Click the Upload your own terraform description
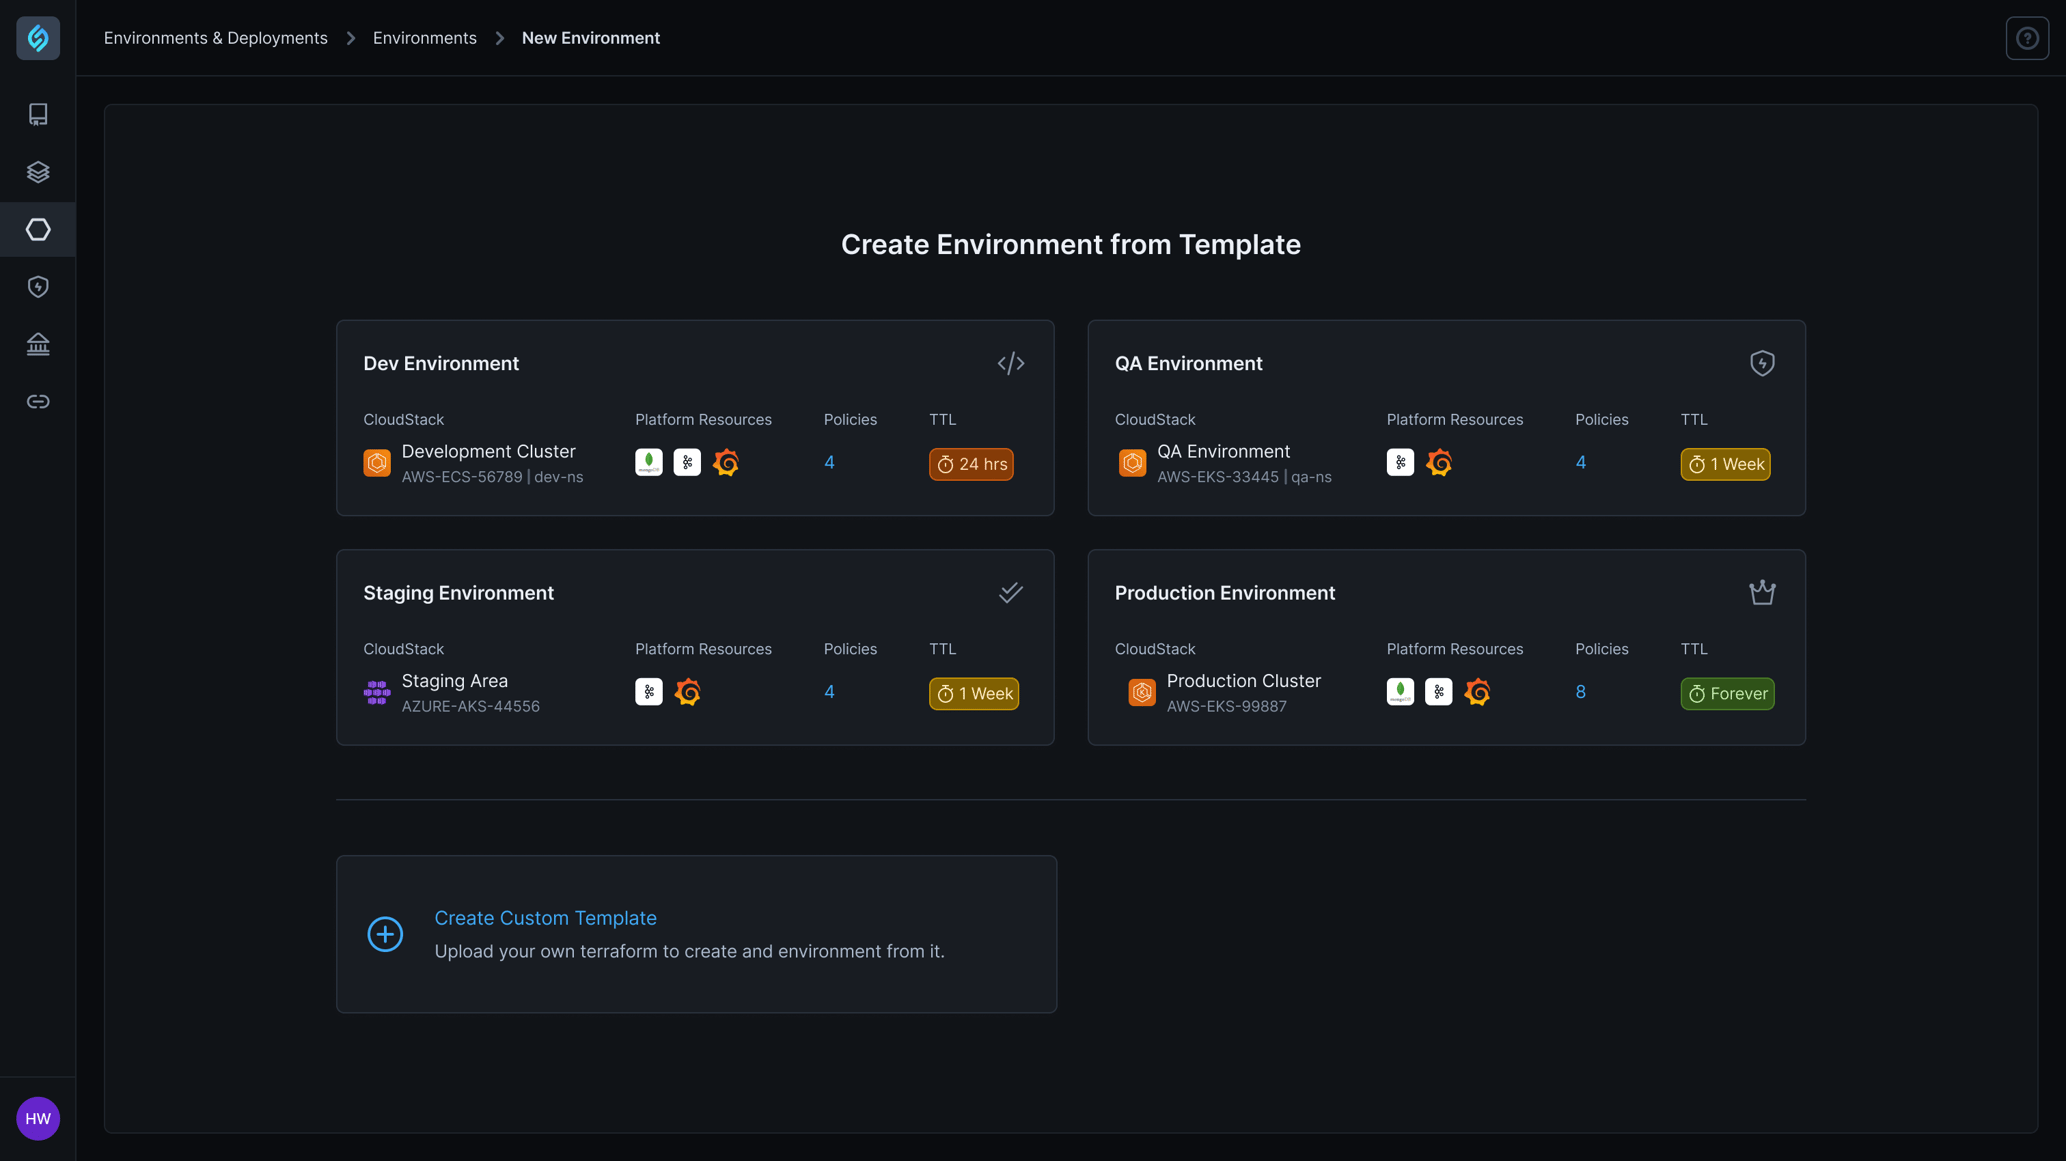2066x1161 pixels. [689, 951]
